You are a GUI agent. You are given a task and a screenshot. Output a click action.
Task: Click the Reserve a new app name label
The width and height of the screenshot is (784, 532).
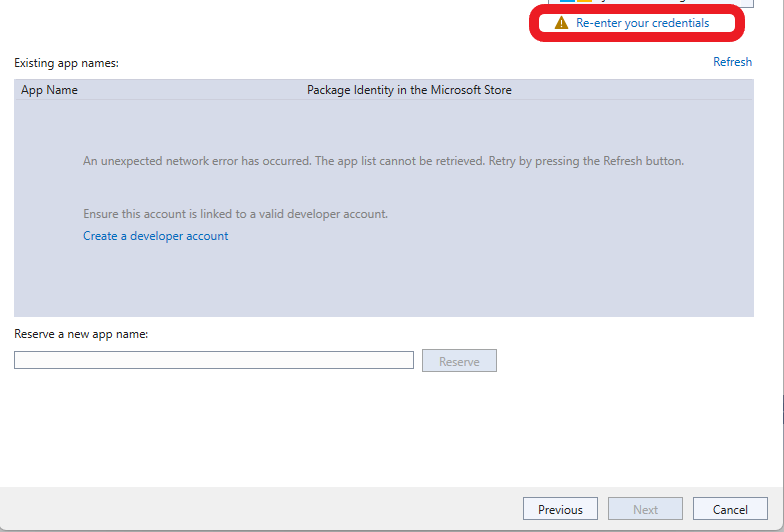[81, 334]
